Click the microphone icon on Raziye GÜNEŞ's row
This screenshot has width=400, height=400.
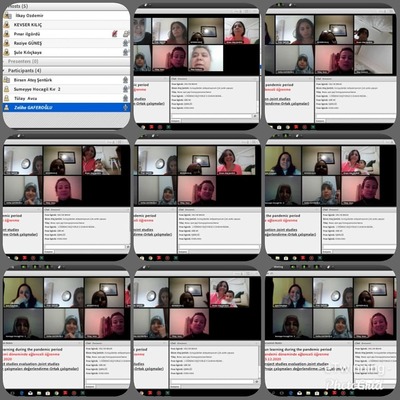[x=125, y=43]
